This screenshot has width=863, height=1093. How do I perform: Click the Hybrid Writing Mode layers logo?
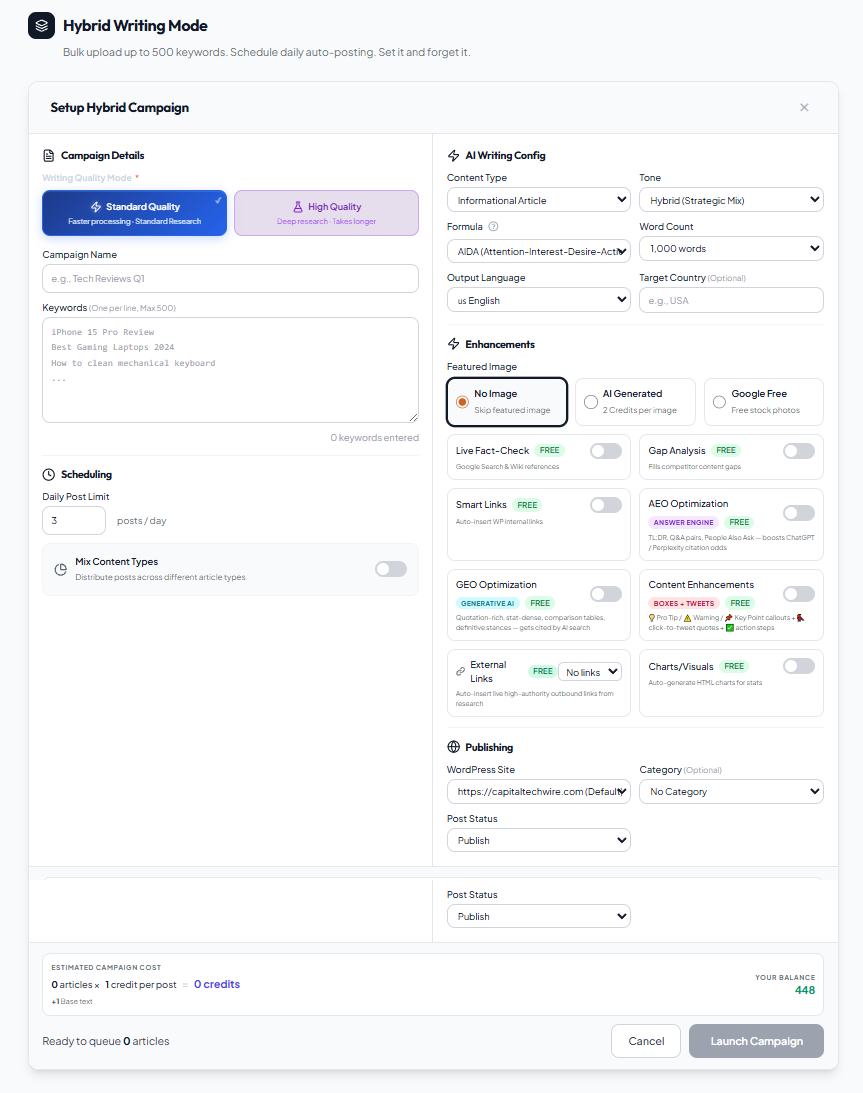pos(42,26)
